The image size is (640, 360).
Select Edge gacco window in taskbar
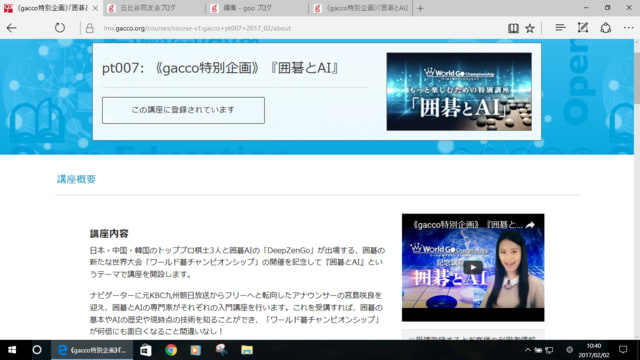pyautogui.click(x=92, y=350)
